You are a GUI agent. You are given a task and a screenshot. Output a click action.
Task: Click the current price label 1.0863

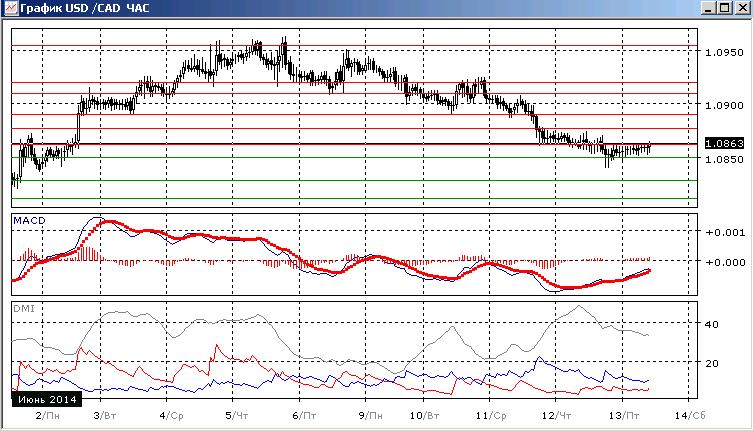pos(724,143)
